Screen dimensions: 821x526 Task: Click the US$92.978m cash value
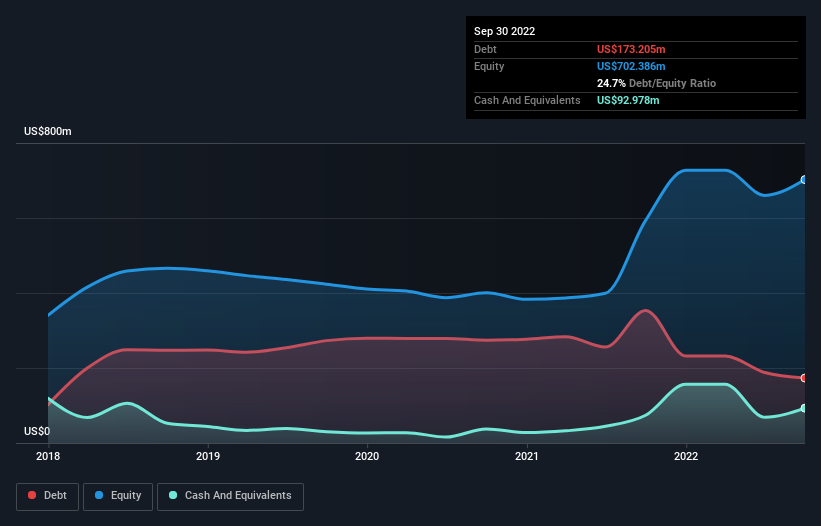tap(628, 100)
